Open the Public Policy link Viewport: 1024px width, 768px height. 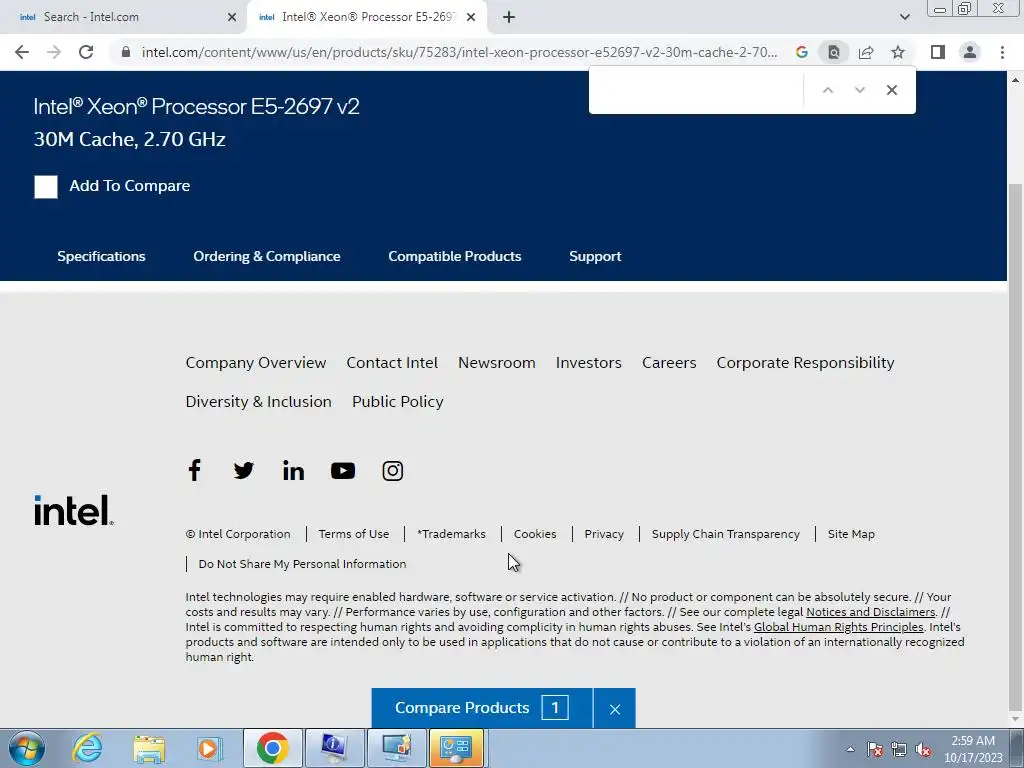[x=398, y=402]
